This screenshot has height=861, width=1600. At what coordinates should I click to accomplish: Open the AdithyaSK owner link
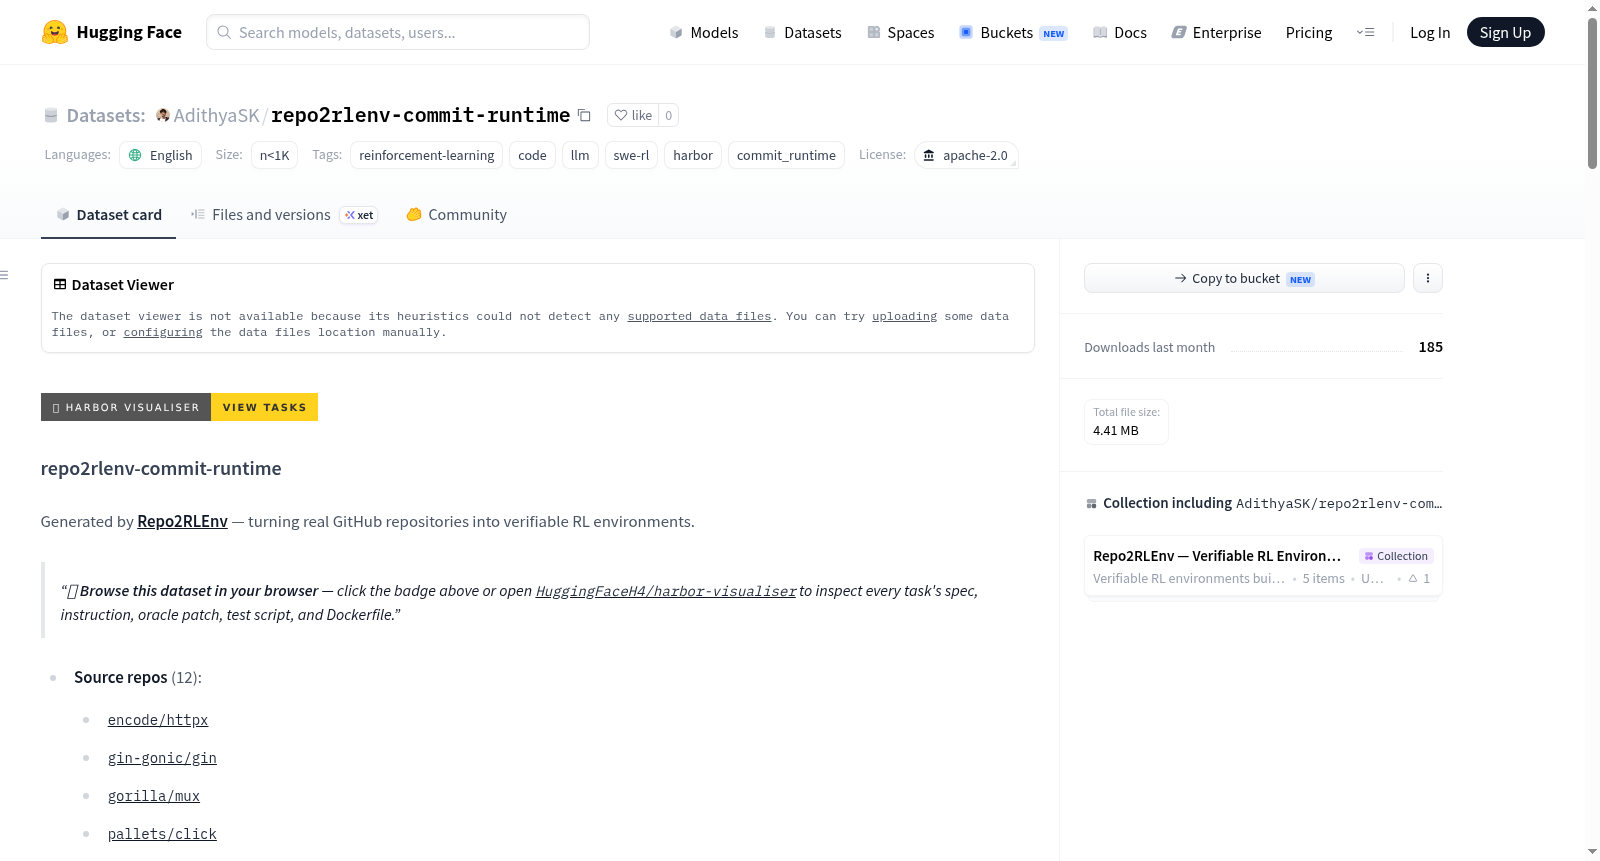click(x=216, y=115)
